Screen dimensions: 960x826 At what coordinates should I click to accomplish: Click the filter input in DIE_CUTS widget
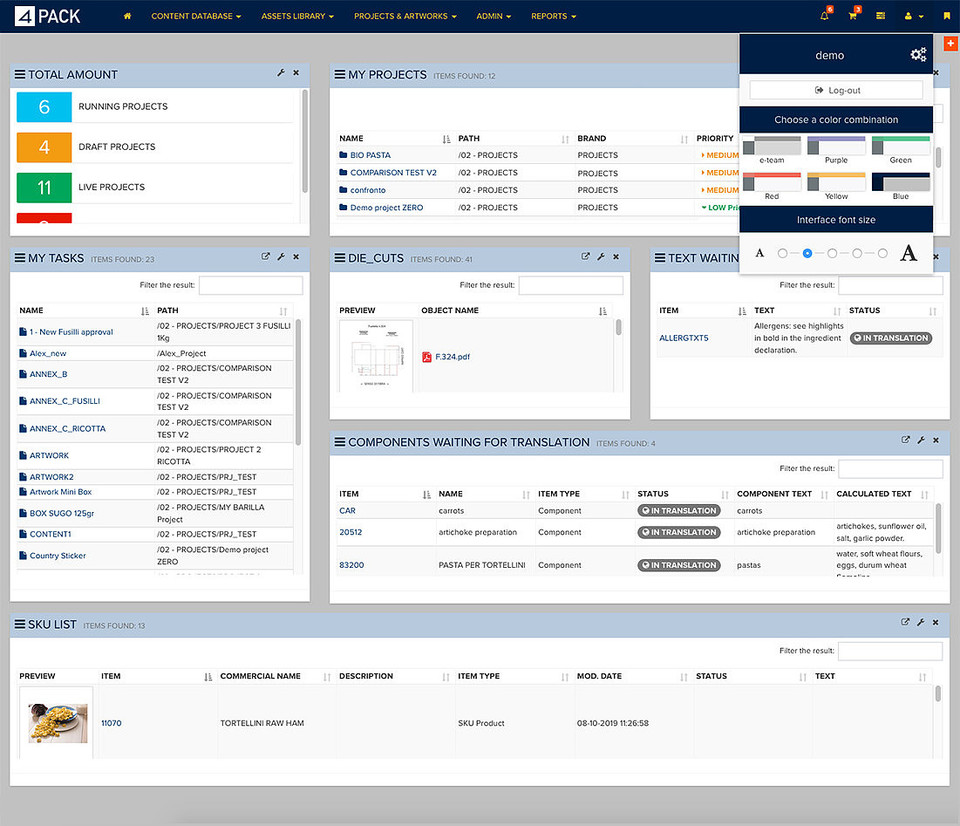tap(571, 284)
